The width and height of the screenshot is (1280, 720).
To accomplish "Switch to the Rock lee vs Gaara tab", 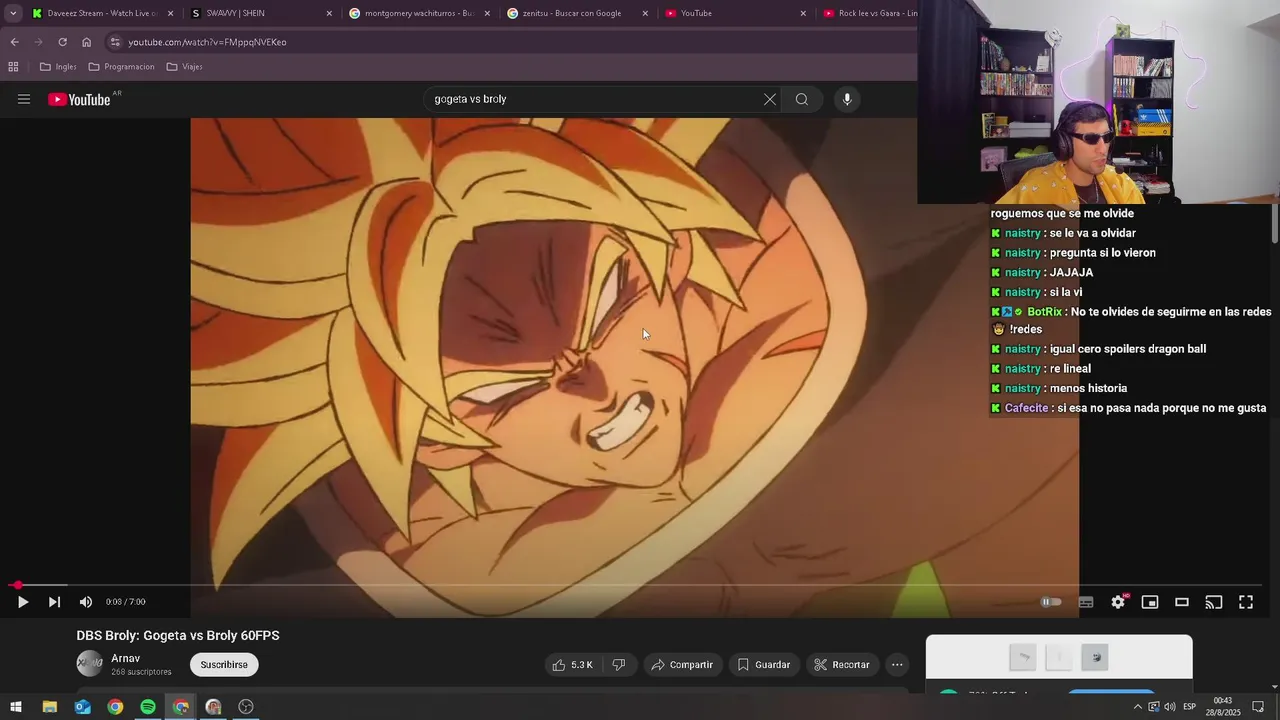I will tap(870, 13).
